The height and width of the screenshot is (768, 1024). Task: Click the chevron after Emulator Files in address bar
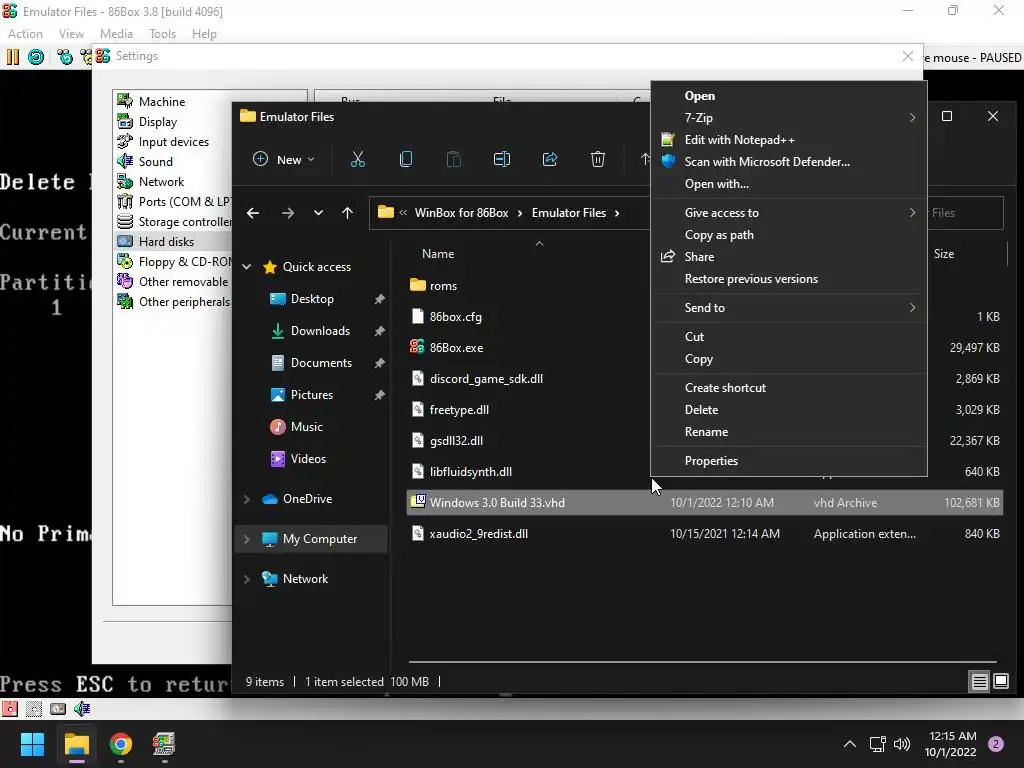(x=616, y=213)
